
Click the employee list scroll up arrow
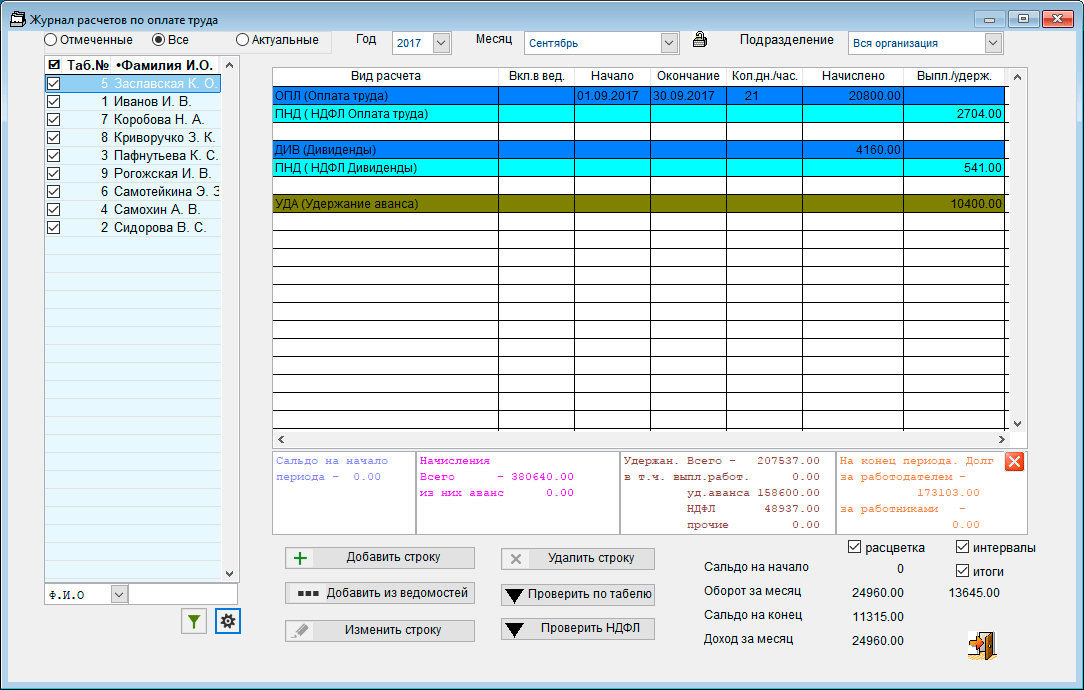coord(230,65)
